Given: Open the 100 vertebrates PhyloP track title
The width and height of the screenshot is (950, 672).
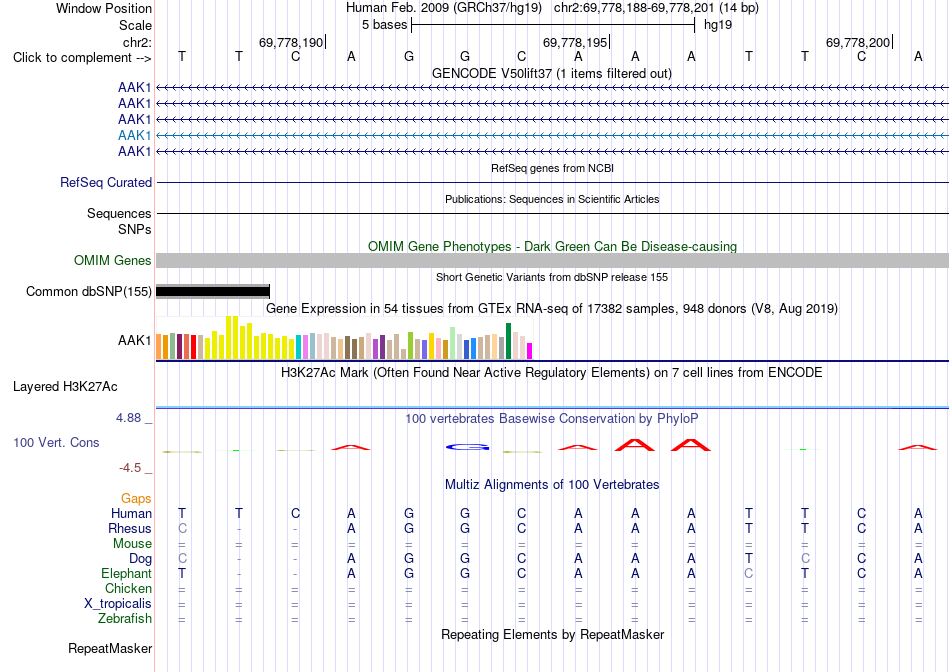Looking at the screenshot, I should click(552, 418).
